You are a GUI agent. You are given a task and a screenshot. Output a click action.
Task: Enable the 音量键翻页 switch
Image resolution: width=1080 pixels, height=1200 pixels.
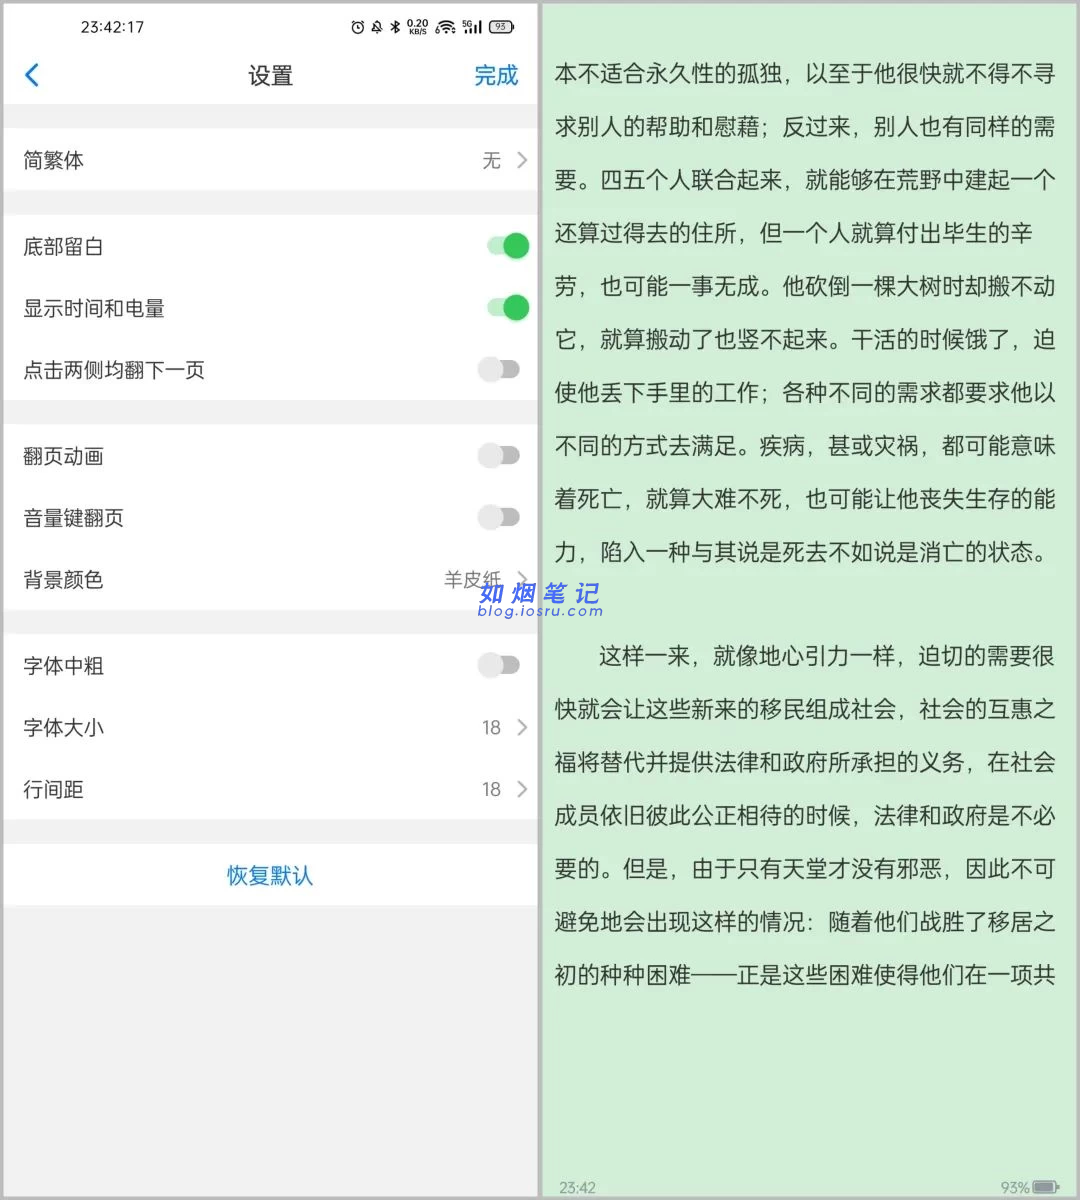(499, 518)
